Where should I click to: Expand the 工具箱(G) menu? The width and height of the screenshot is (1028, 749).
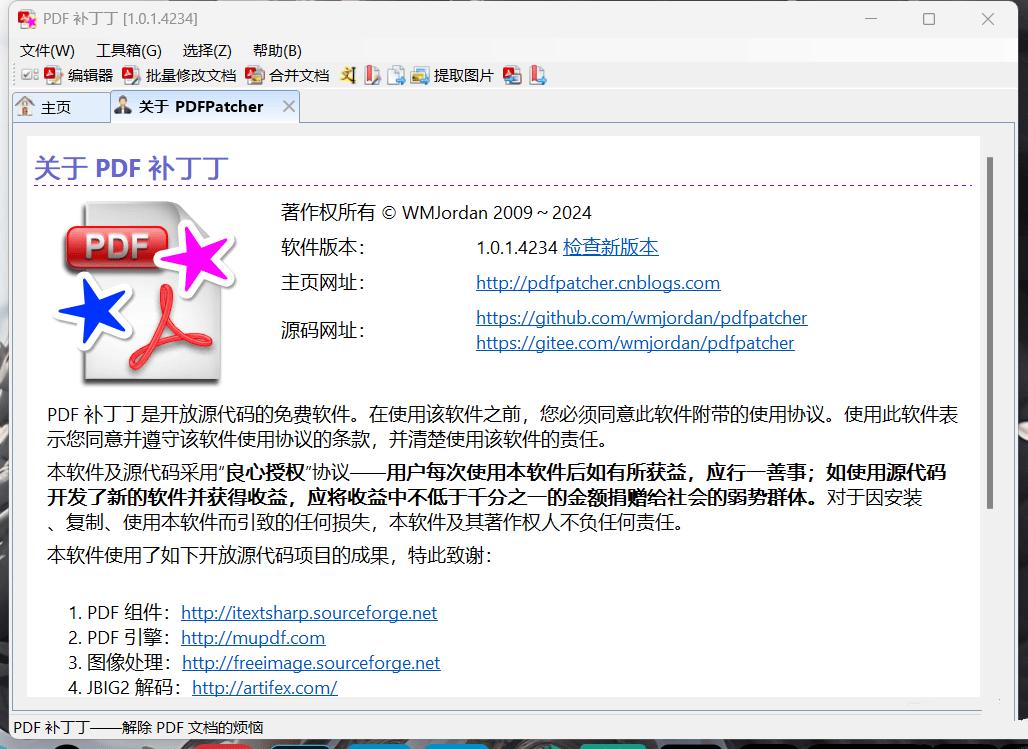pos(128,50)
